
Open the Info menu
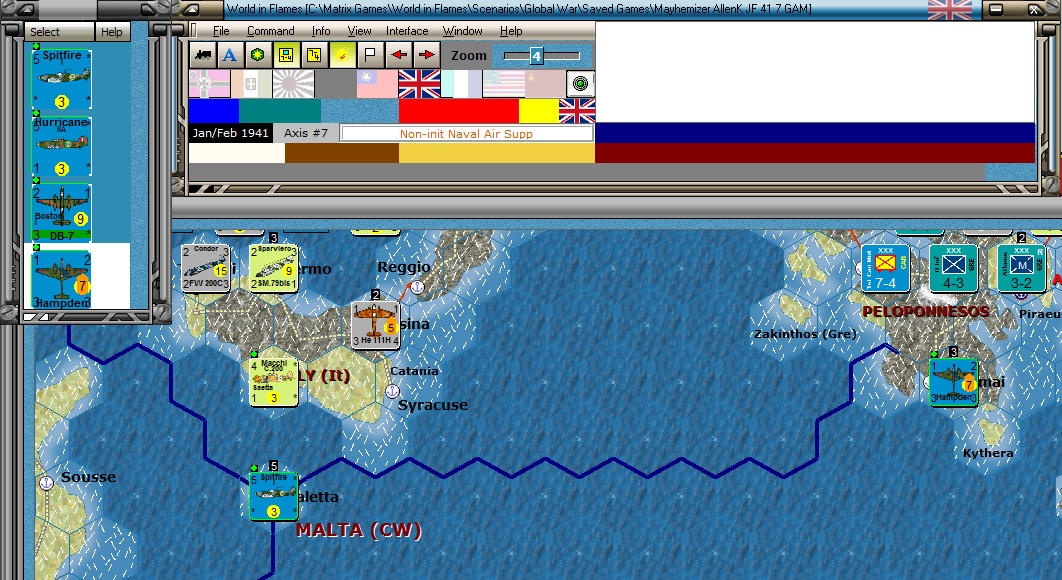[321, 31]
